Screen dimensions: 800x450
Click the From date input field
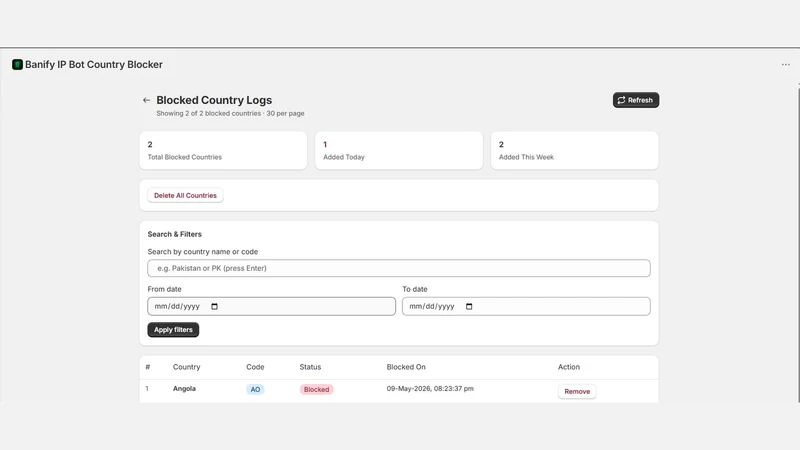(271, 306)
